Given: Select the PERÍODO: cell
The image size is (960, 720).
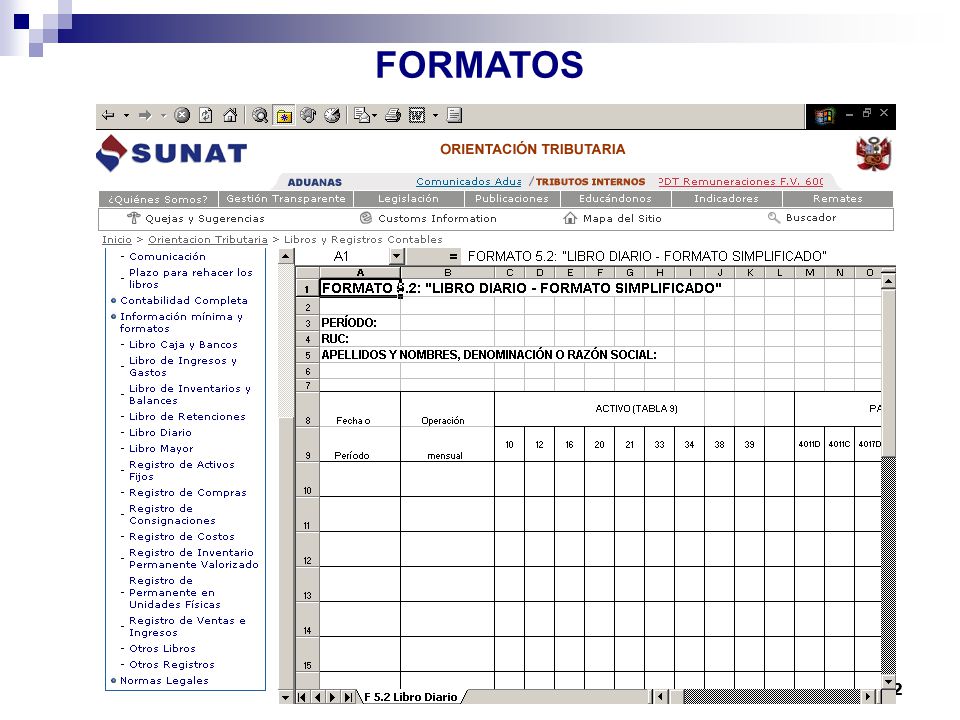Looking at the screenshot, I should (360, 323).
